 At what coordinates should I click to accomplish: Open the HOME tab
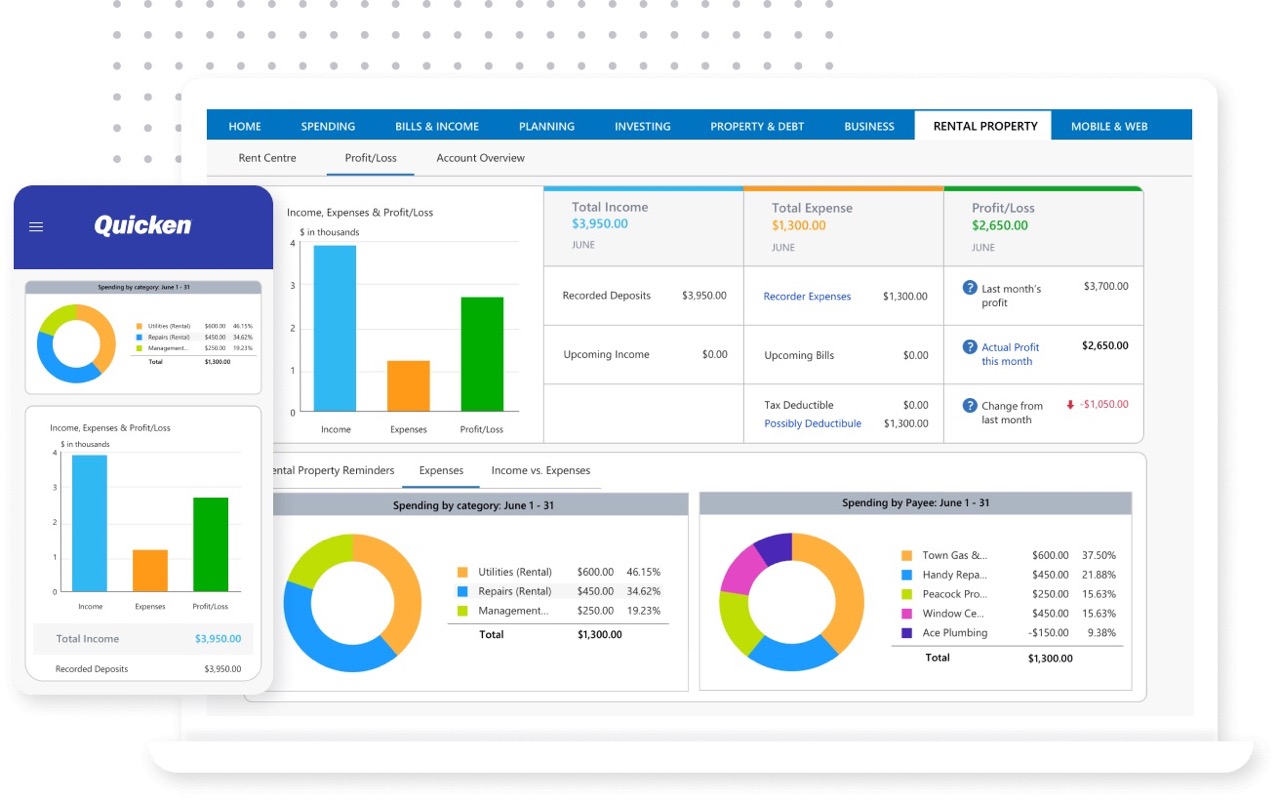point(245,126)
